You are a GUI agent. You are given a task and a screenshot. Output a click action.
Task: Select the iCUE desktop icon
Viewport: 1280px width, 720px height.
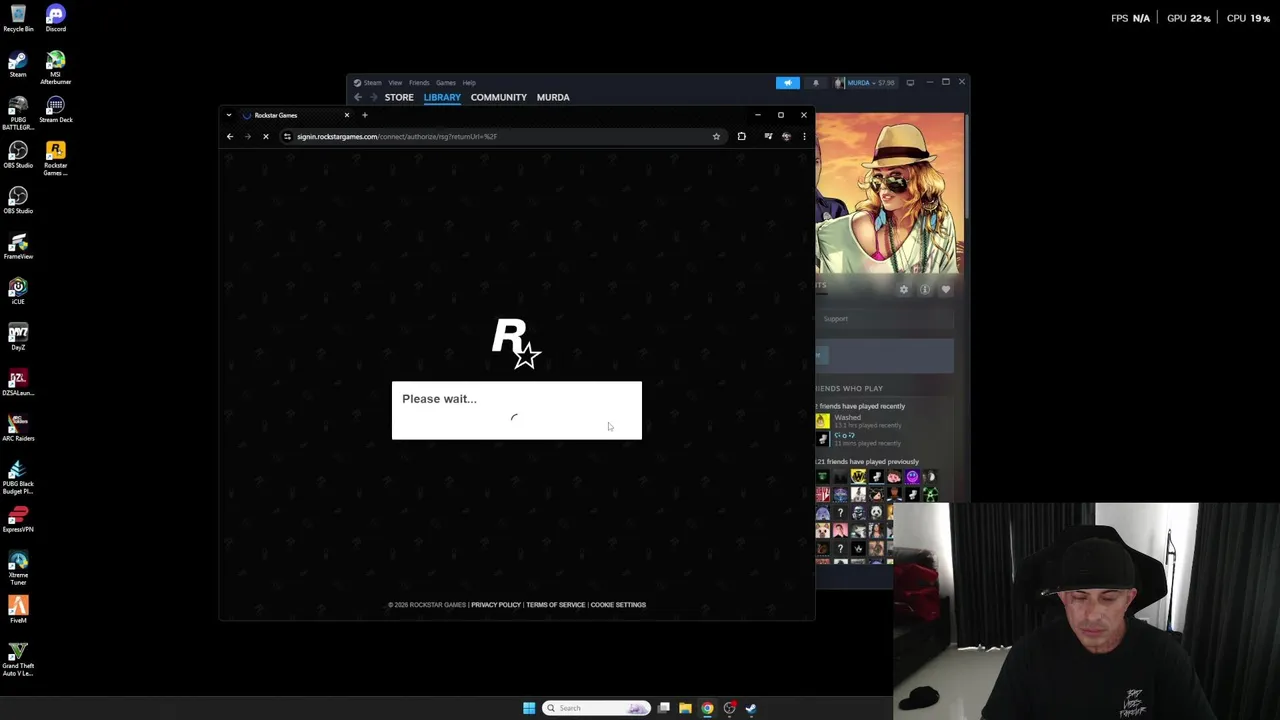[18, 291]
